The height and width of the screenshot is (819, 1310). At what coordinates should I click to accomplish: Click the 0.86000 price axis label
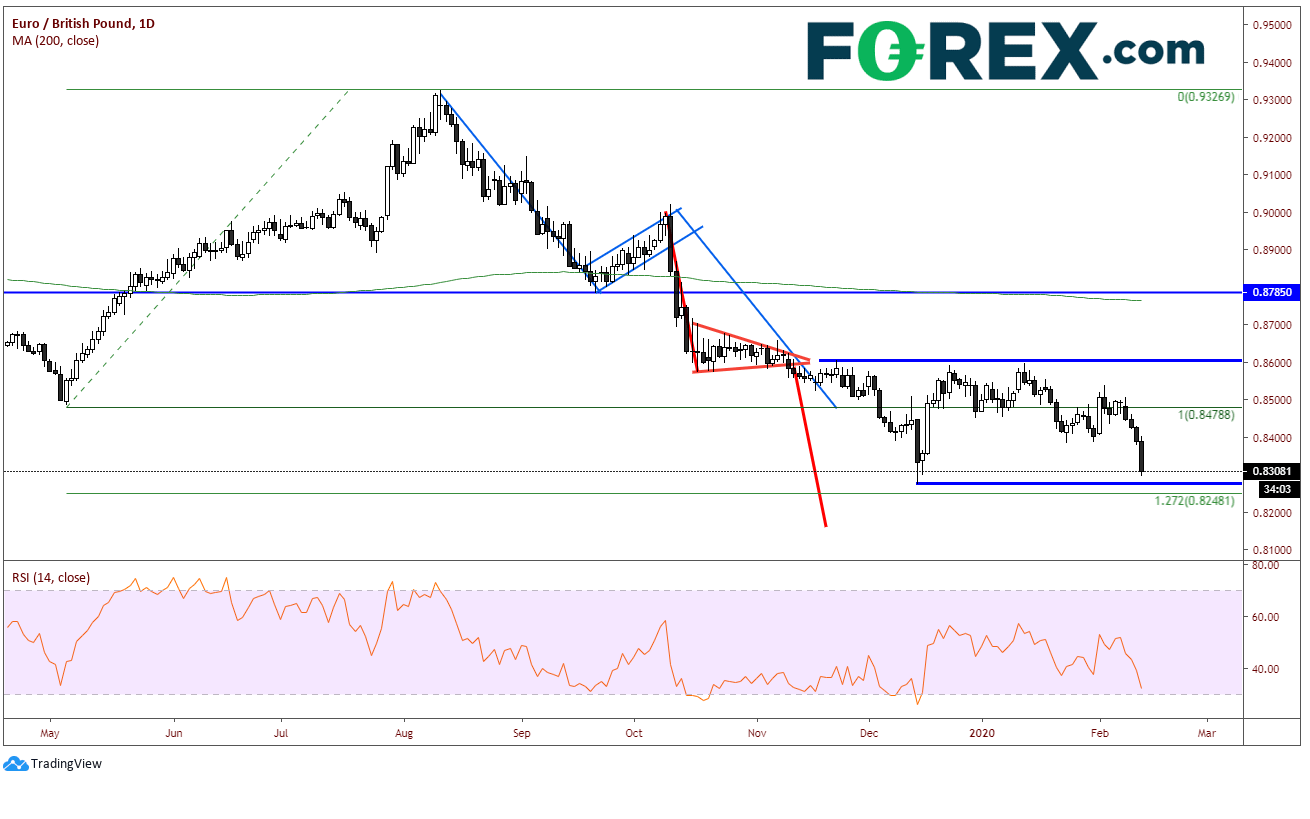pyautogui.click(x=1272, y=363)
